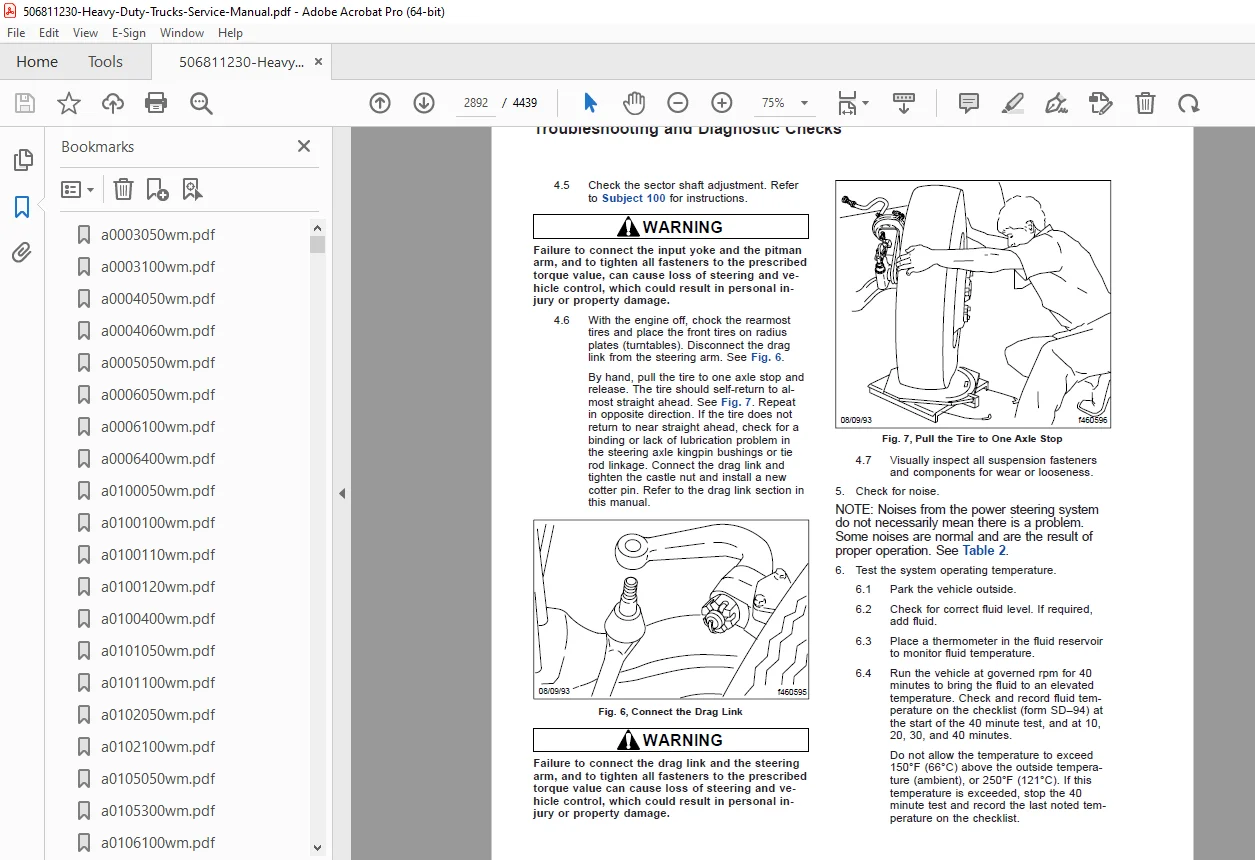Open the Window menu
This screenshot has height=860, width=1255.
pyautogui.click(x=182, y=33)
